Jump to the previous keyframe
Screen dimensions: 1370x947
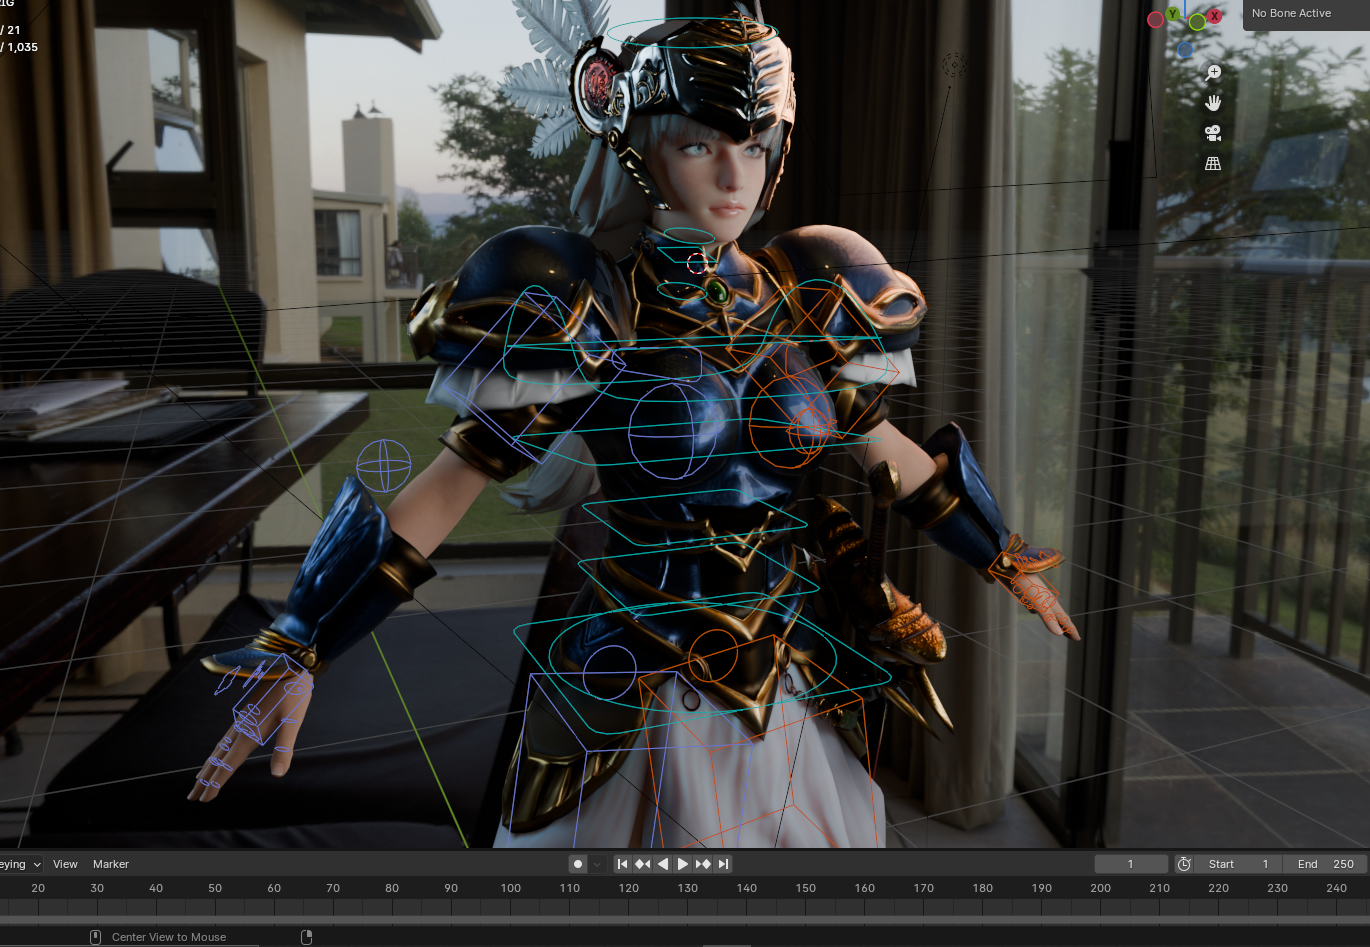pos(642,864)
